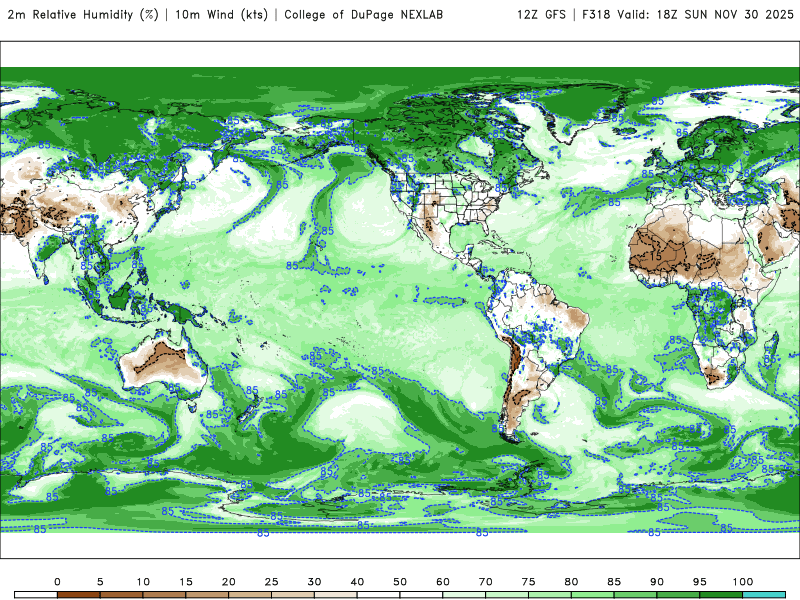Click the legend value "40"
The height and width of the screenshot is (600, 800).
pyautogui.click(x=357, y=582)
